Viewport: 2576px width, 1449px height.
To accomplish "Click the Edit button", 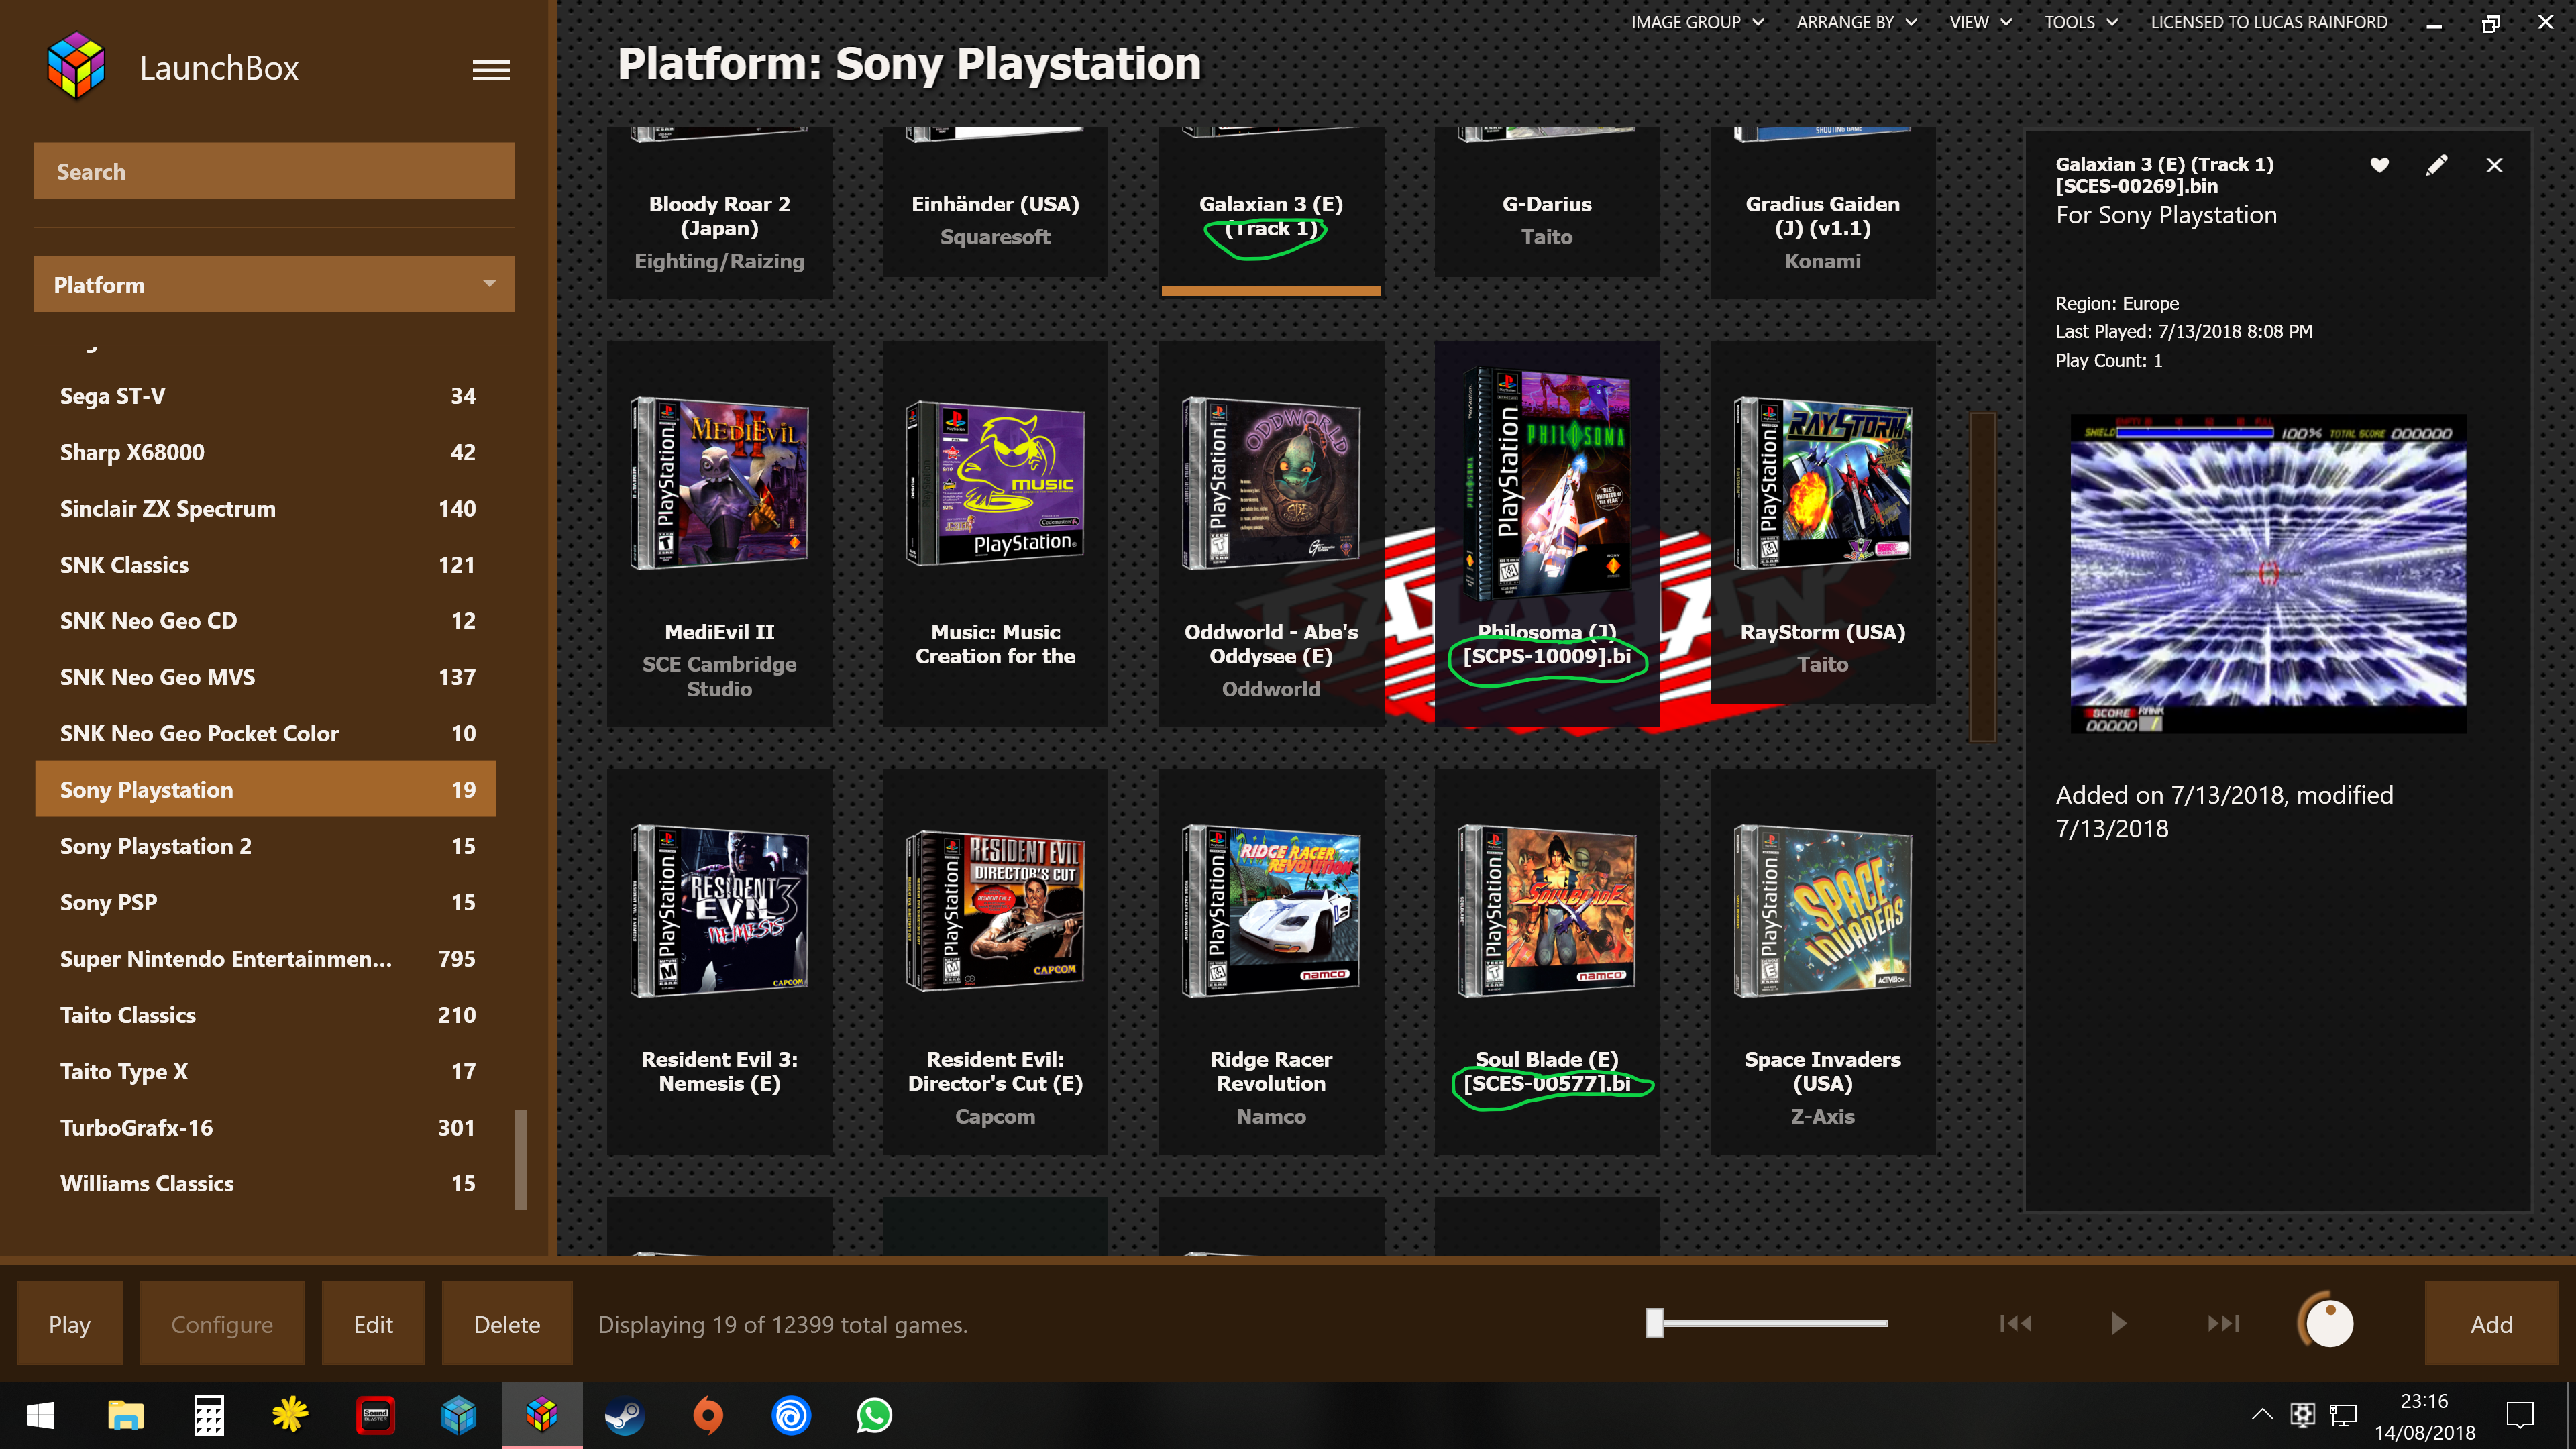I will point(373,1323).
